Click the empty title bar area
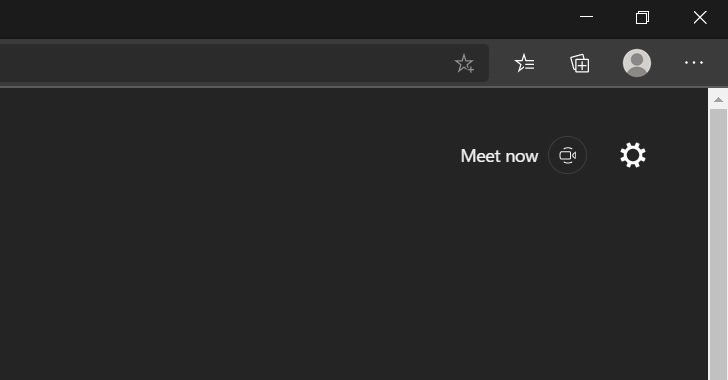Image resolution: width=728 pixels, height=380 pixels. (279, 19)
